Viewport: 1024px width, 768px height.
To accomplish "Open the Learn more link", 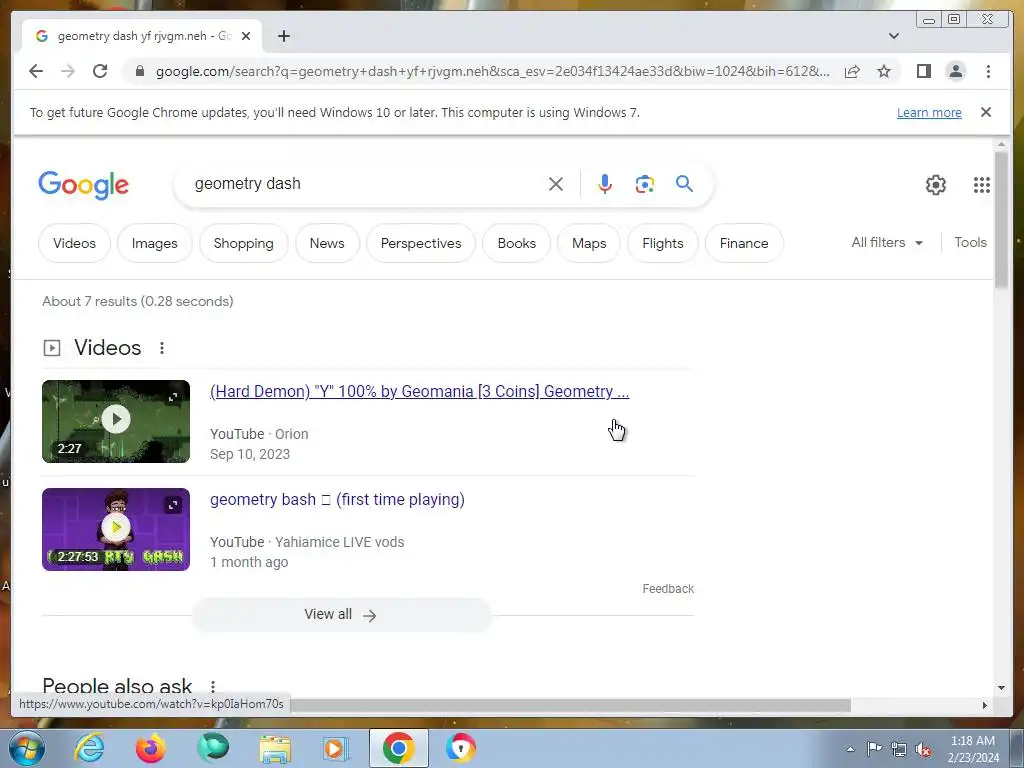I will click(929, 112).
